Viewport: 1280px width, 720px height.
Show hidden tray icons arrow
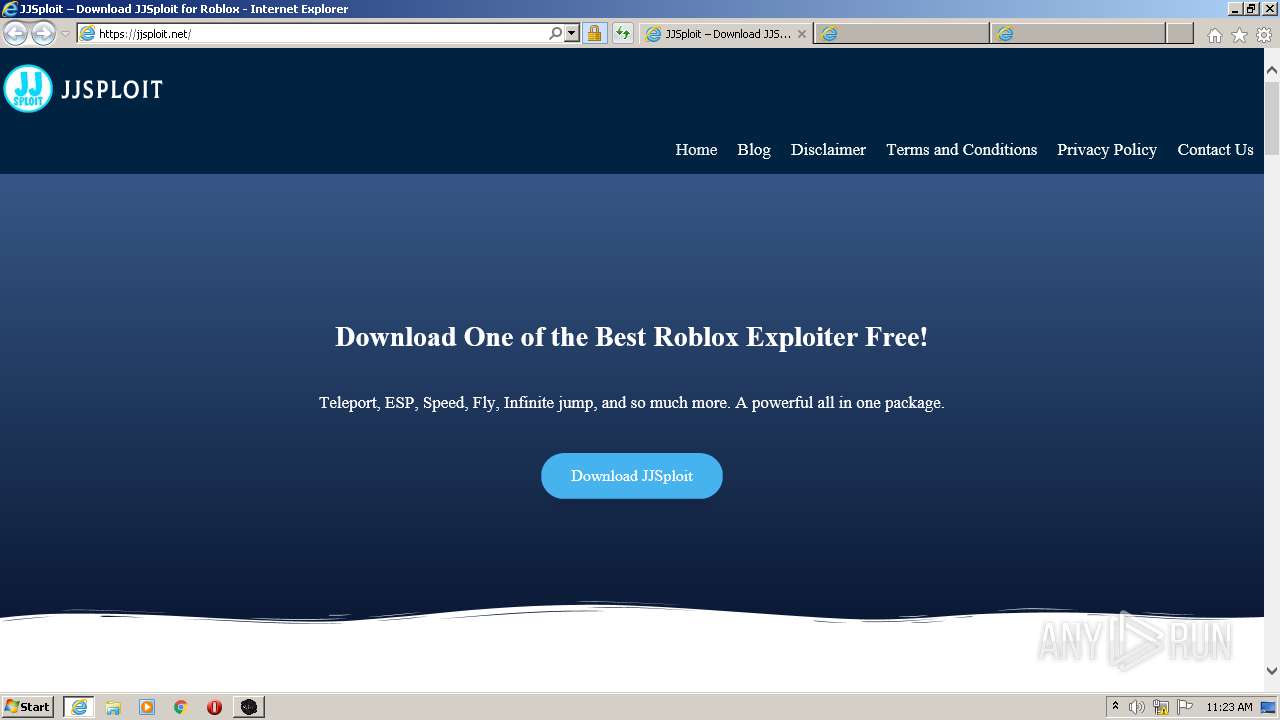click(1115, 707)
